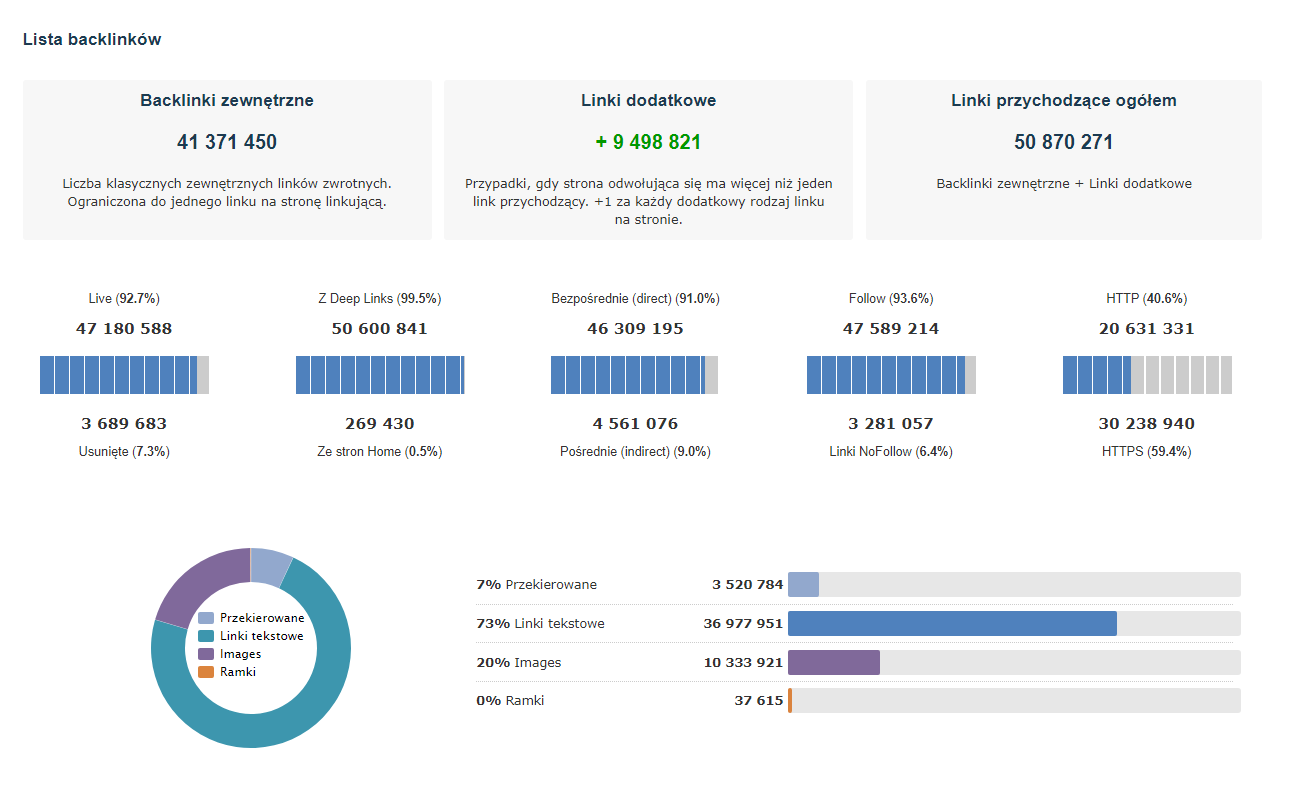The height and width of the screenshot is (794, 1297).
Task: Click the number 46 309 195
Action: click(635, 329)
